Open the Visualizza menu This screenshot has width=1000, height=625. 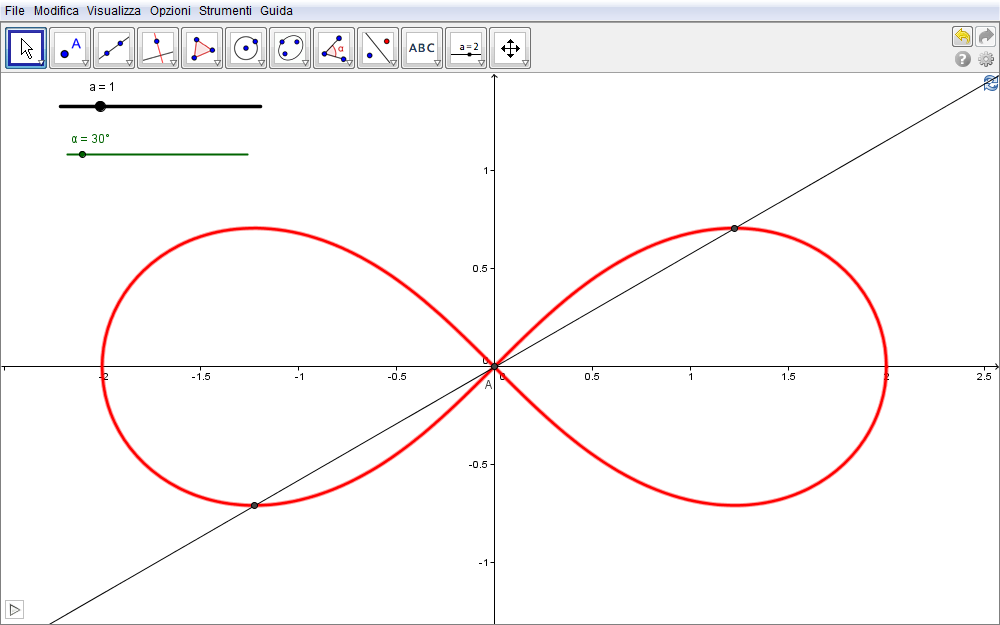(x=113, y=10)
